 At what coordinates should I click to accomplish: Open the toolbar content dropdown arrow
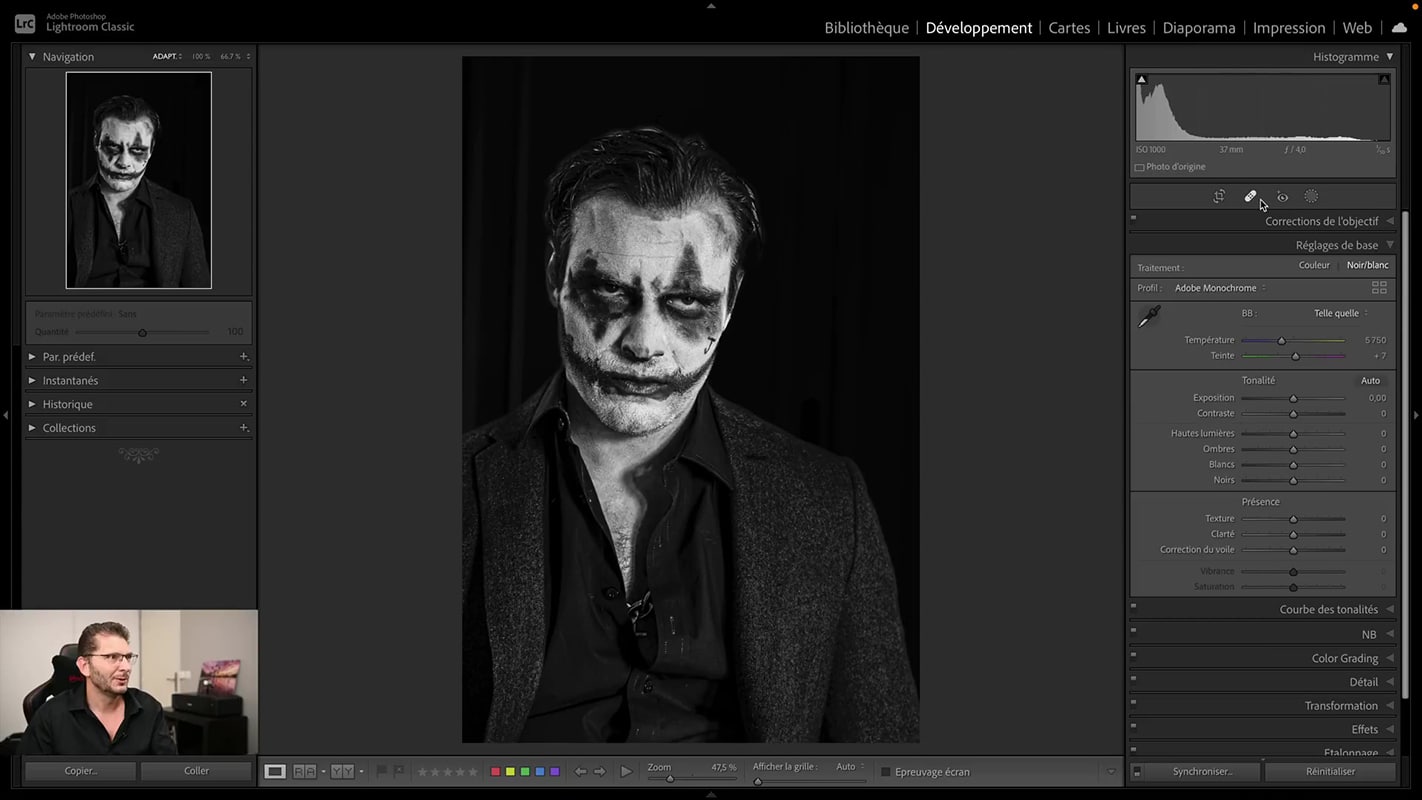click(x=1110, y=772)
